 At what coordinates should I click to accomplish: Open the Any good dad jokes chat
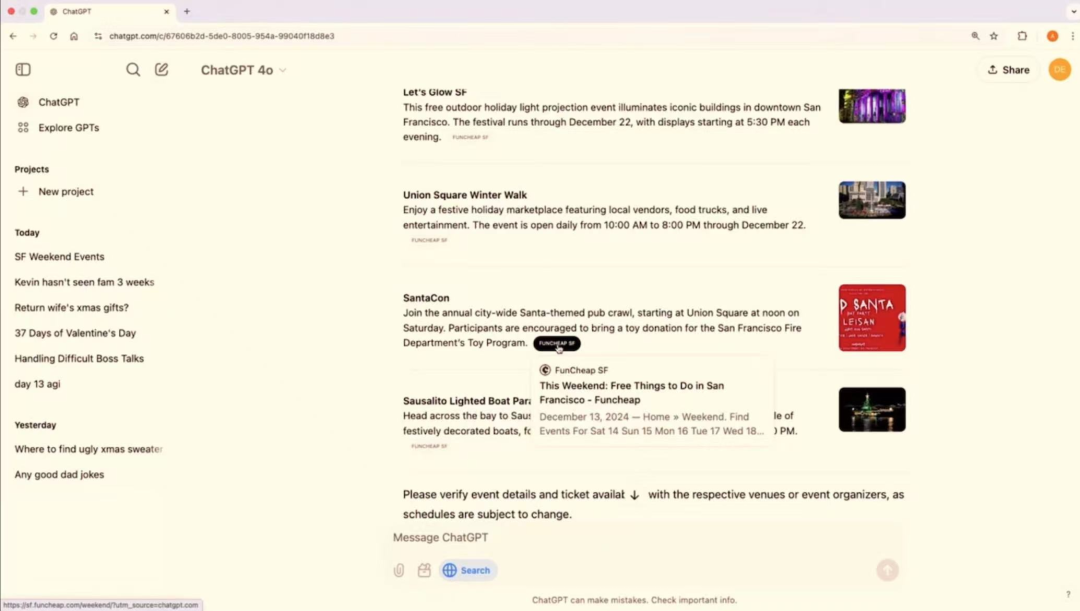click(59, 475)
